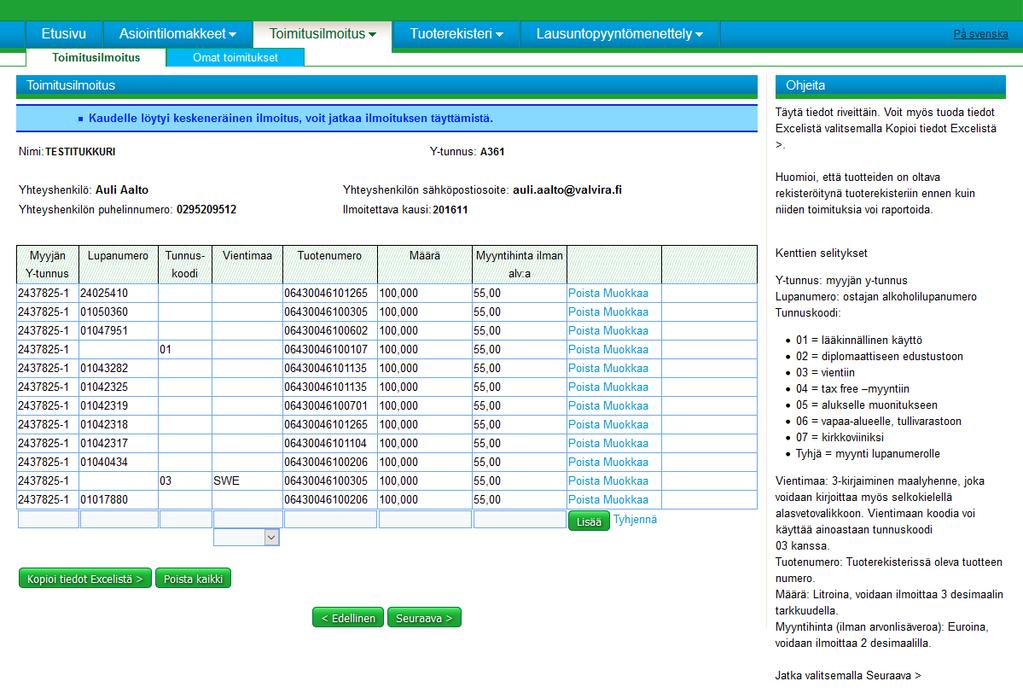Click Muokkaa on Lupanumero 01040434 row
The width and height of the screenshot is (1023, 693).
(626, 462)
